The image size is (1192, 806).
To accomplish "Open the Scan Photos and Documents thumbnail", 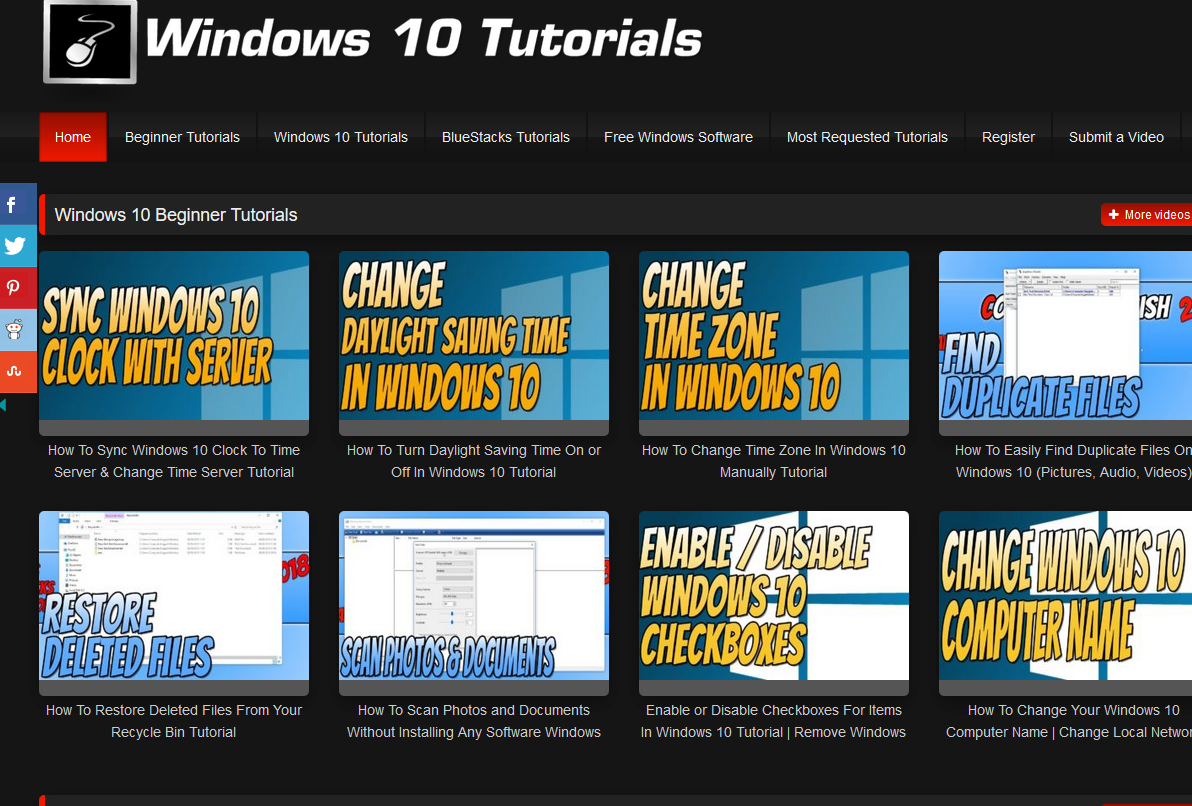I will coord(473,603).
